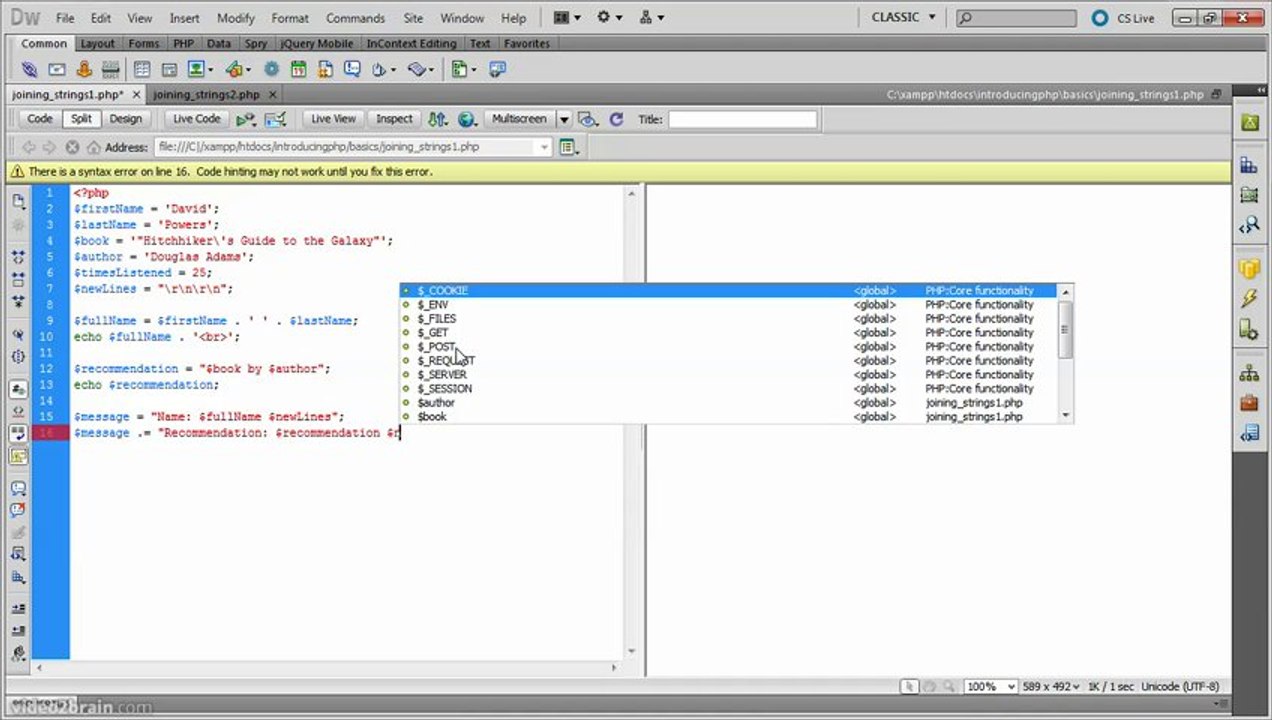Click Check Browser Compatibility icon
Viewport: 1272px width, 720px height.
click(275, 119)
